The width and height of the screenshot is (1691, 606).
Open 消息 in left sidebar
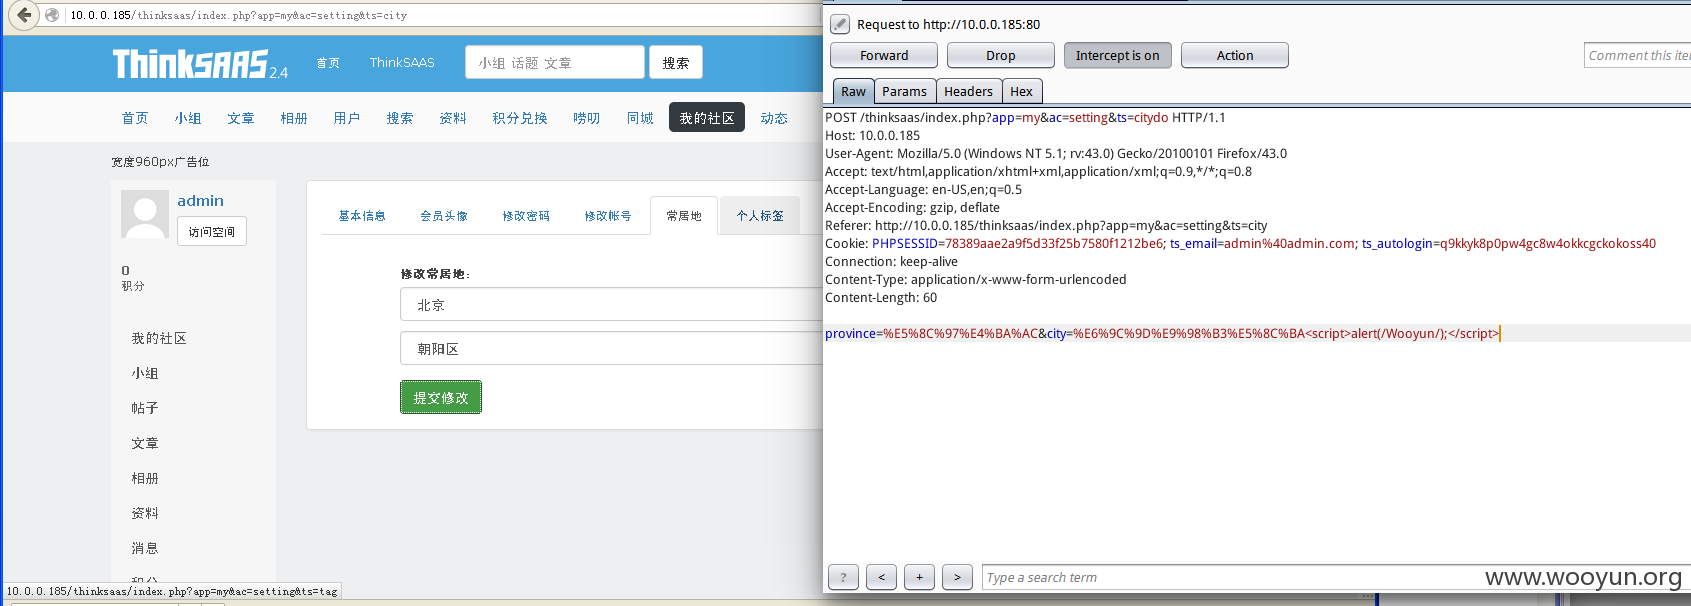point(145,548)
